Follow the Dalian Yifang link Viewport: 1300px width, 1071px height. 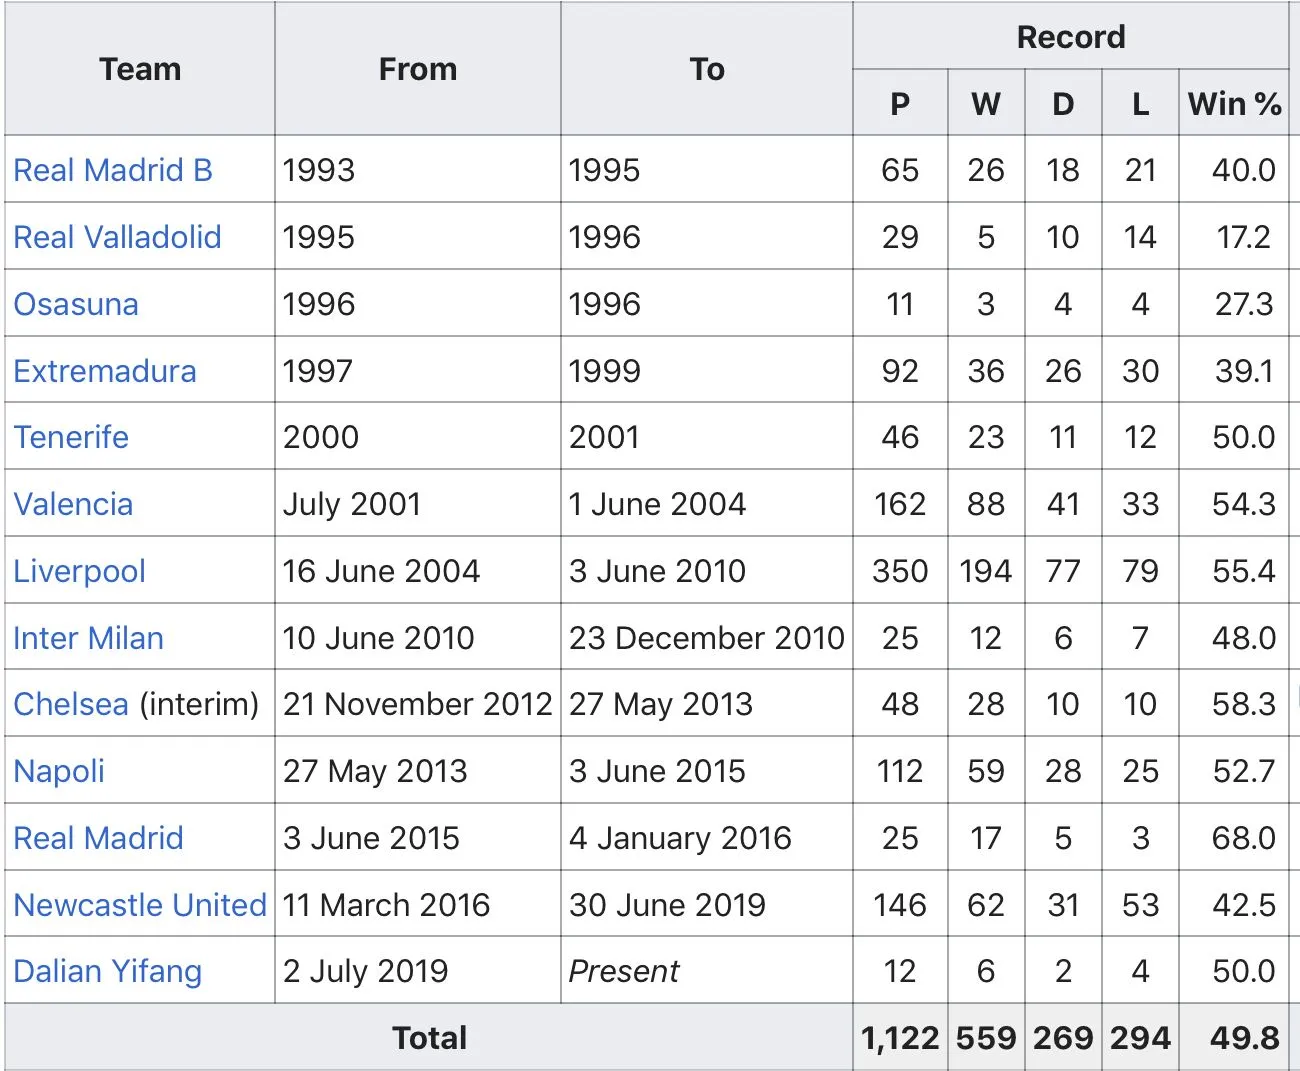pos(108,971)
